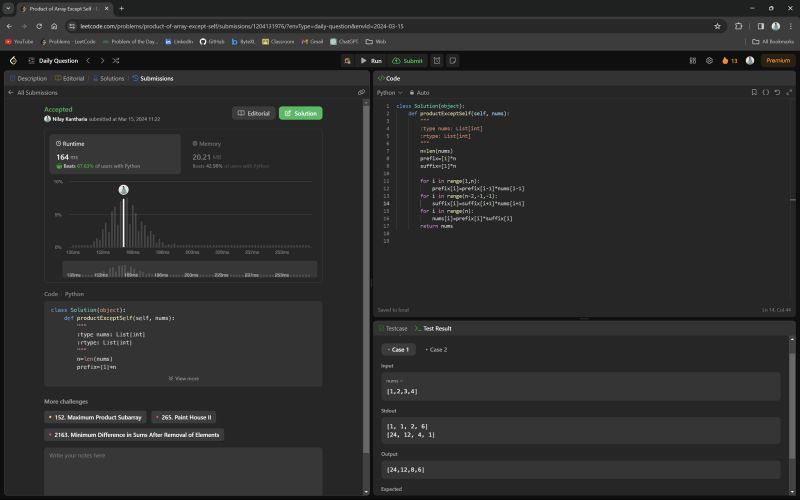Go back to All Submissions
Screen dimensions: 800x500
(33, 93)
